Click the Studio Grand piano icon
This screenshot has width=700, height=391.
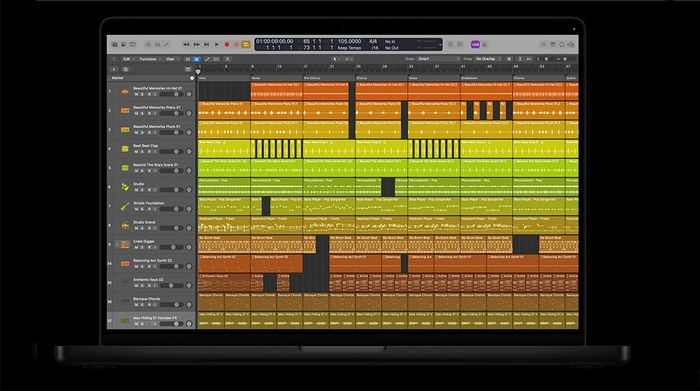tap(125, 225)
